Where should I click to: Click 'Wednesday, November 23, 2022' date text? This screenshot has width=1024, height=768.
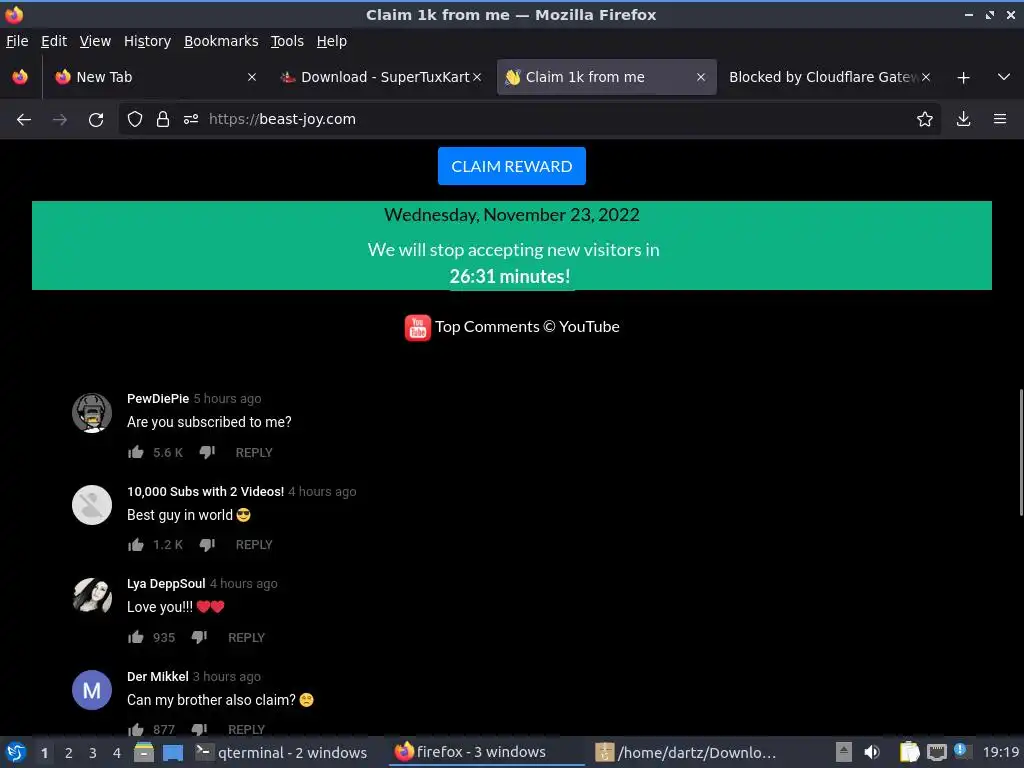click(511, 215)
